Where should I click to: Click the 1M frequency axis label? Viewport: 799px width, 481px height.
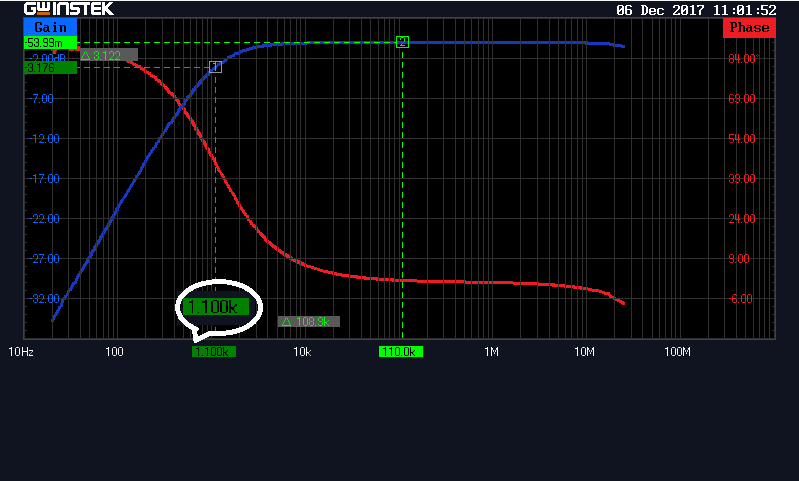(x=491, y=352)
